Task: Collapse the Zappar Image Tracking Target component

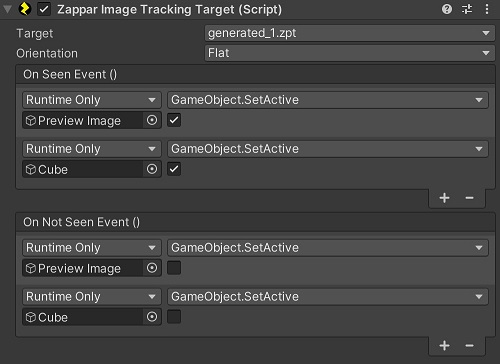Action: pyautogui.click(x=7, y=9)
